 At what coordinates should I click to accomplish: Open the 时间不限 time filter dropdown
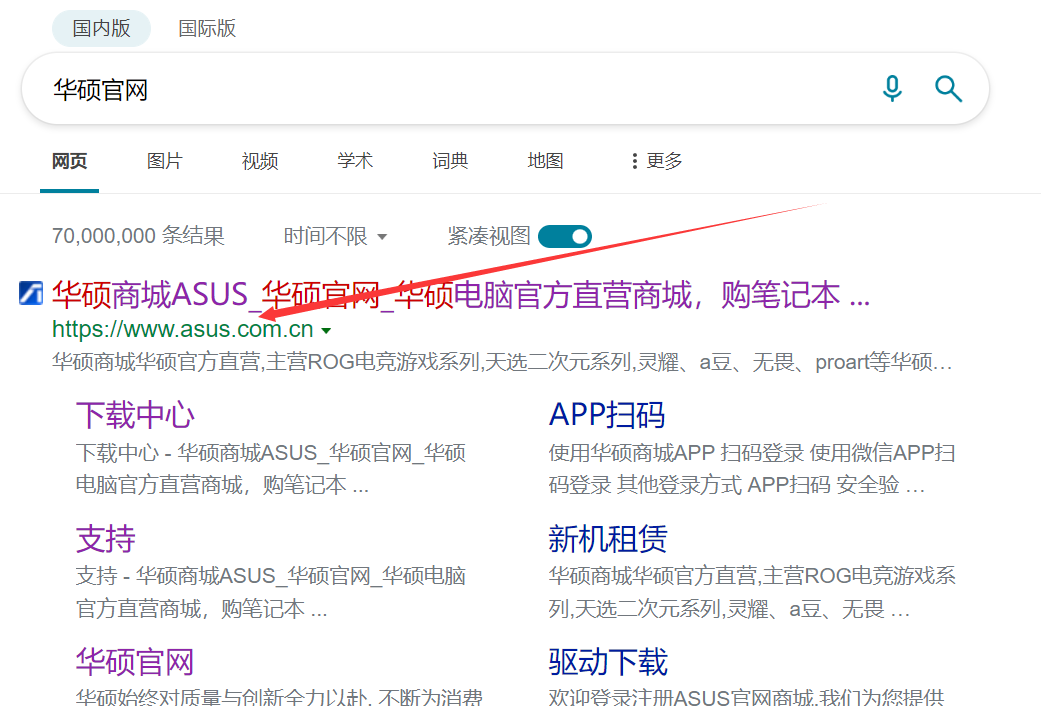coord(335,236)
